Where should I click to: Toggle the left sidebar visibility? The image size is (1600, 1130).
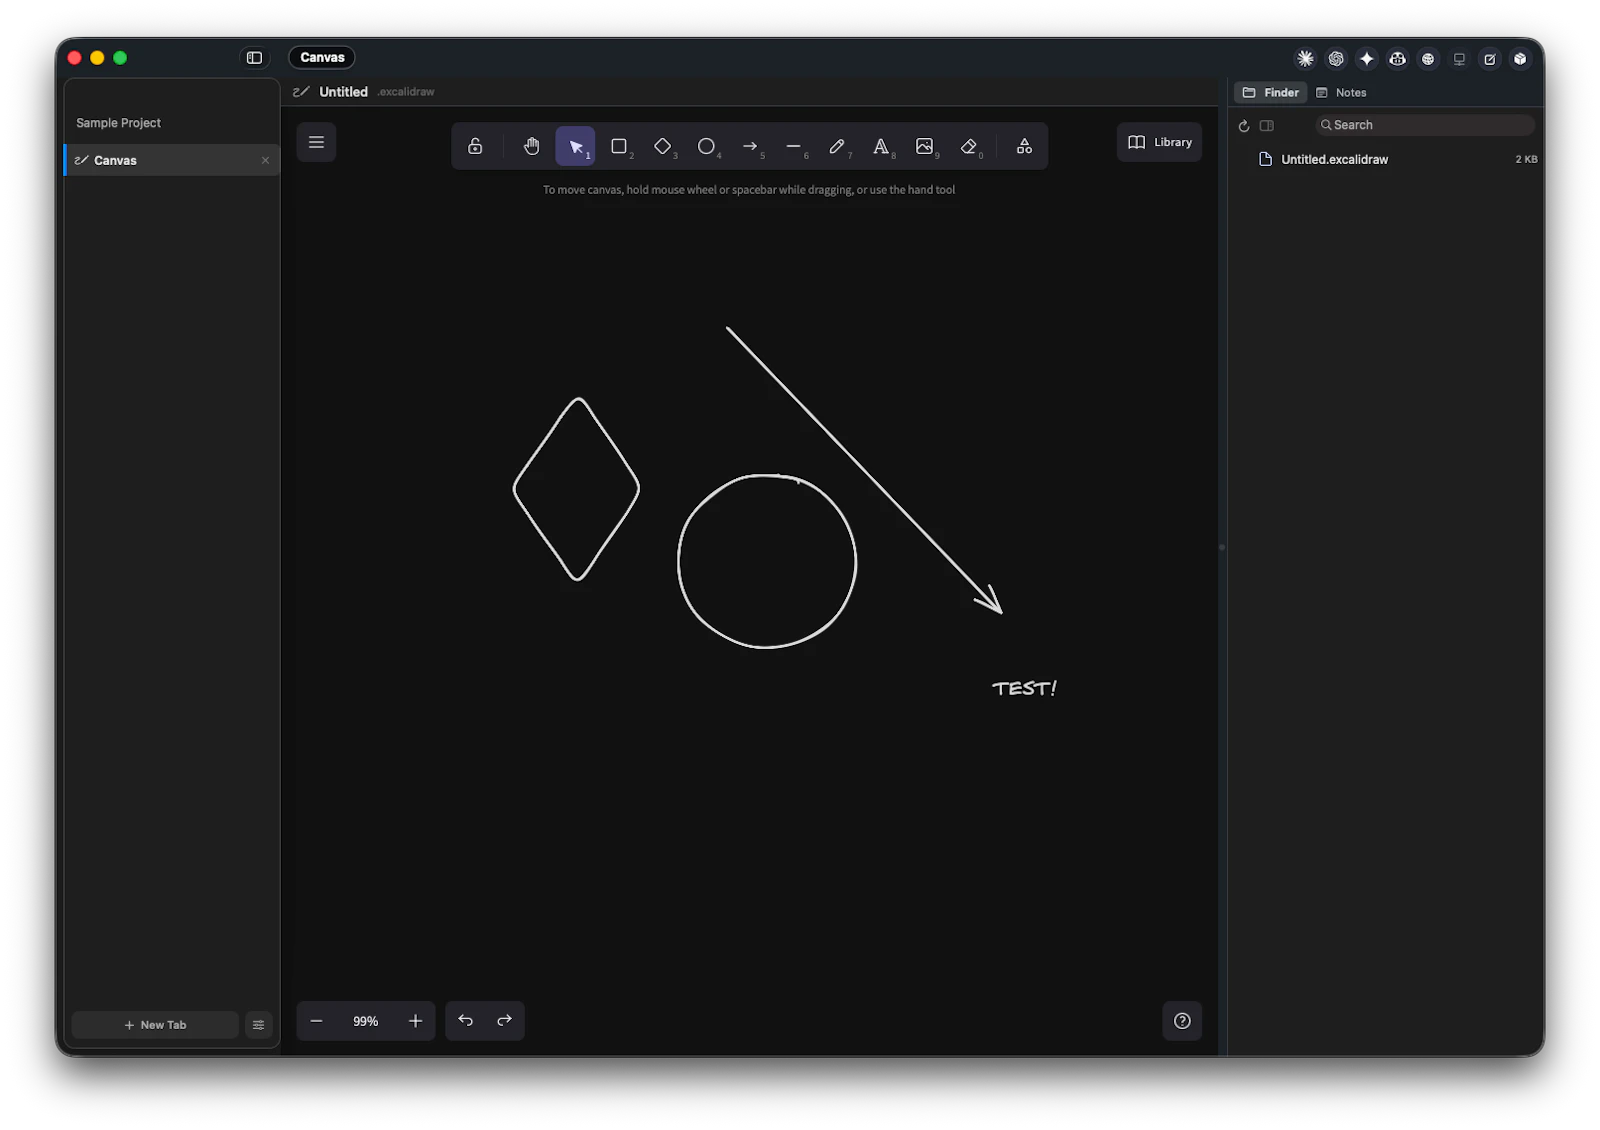click(254, 58)
